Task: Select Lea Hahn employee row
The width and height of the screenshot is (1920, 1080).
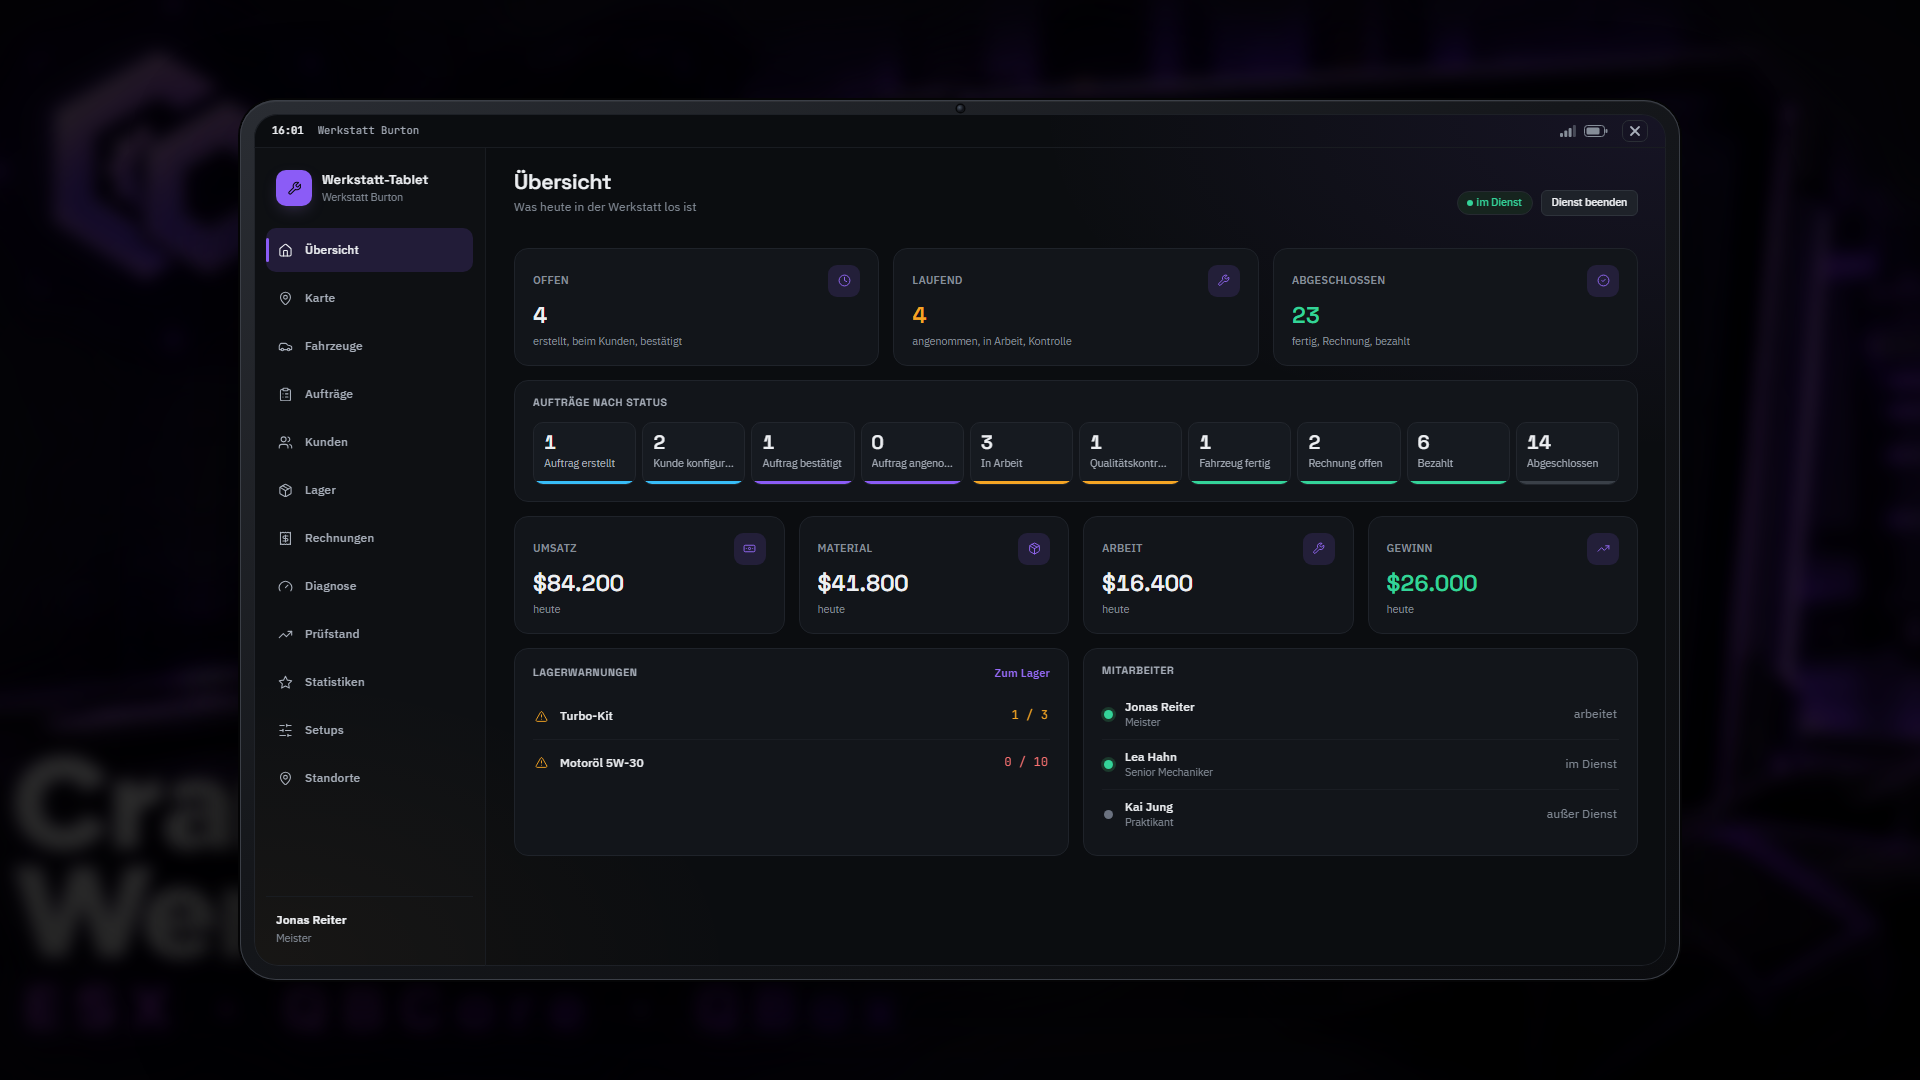Action: pyautogui.click(x=1360, y=764)
